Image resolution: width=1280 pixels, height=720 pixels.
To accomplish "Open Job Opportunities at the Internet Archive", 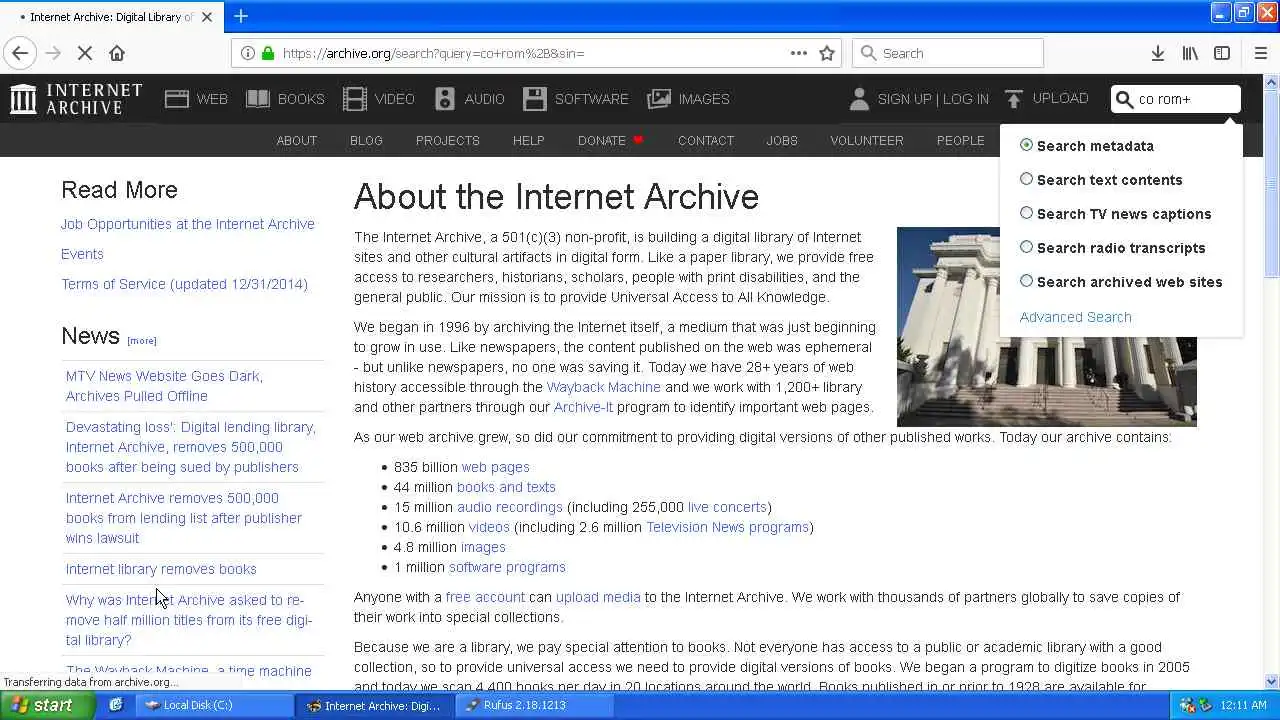I will 188,224.
